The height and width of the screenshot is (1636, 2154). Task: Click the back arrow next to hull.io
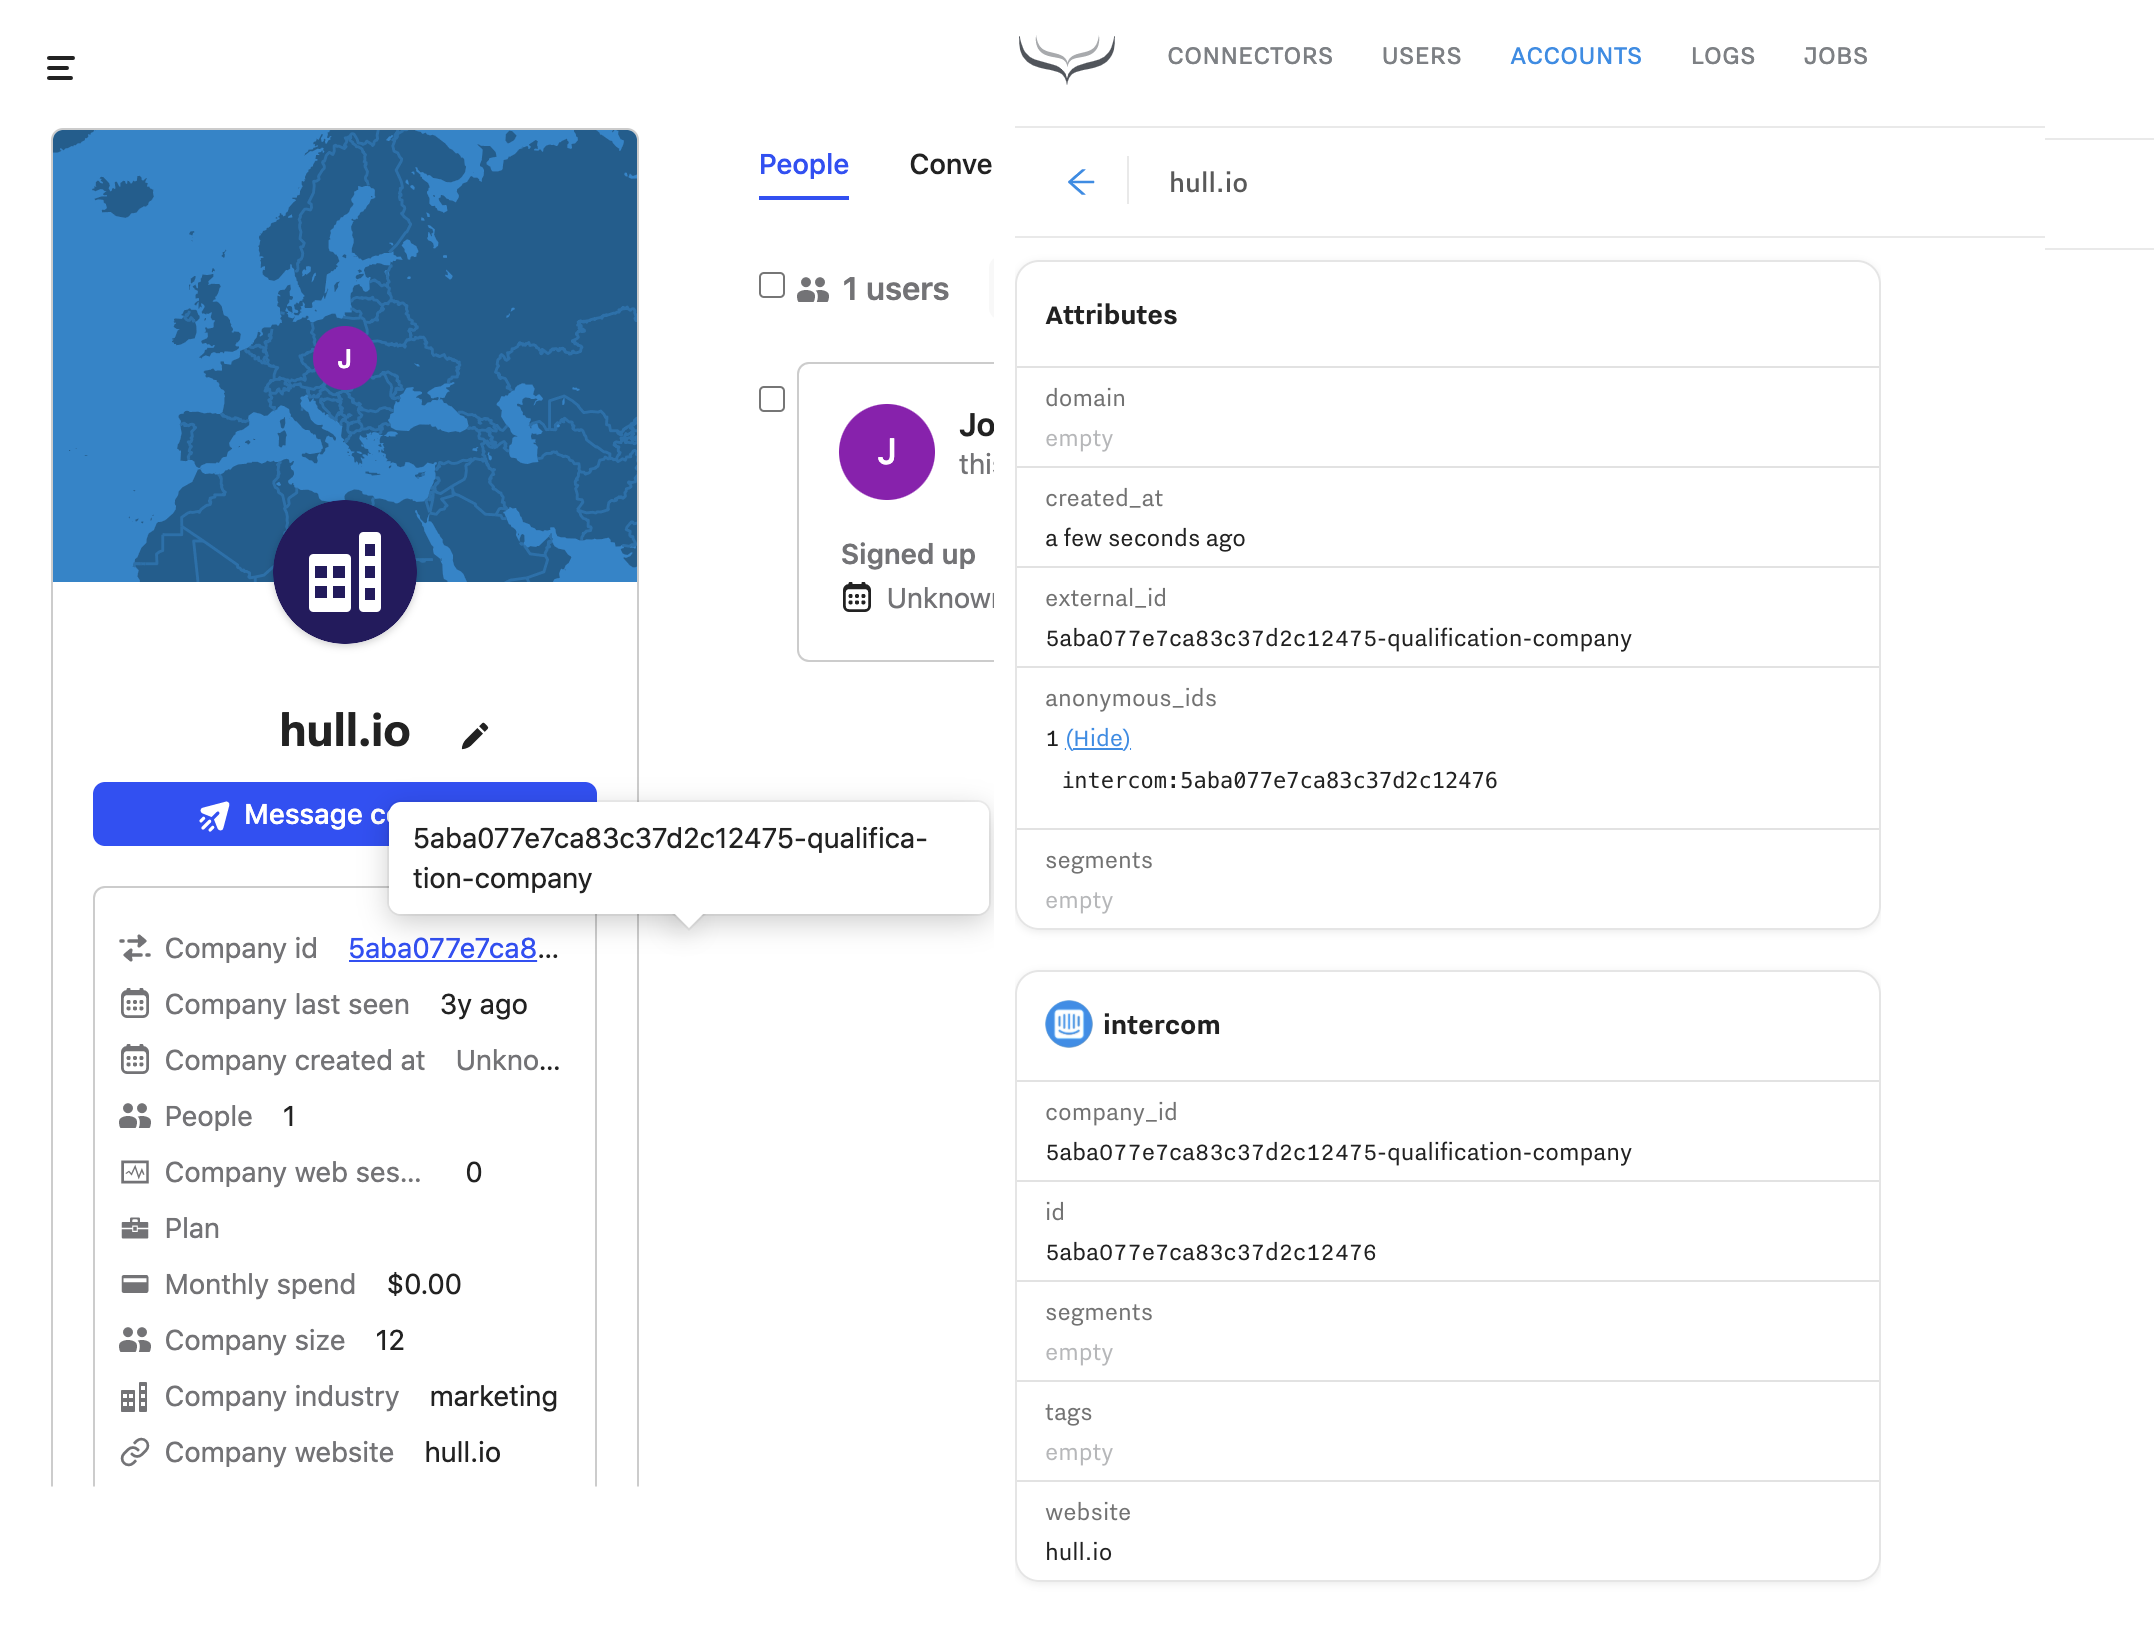(x=1081, y=182)
